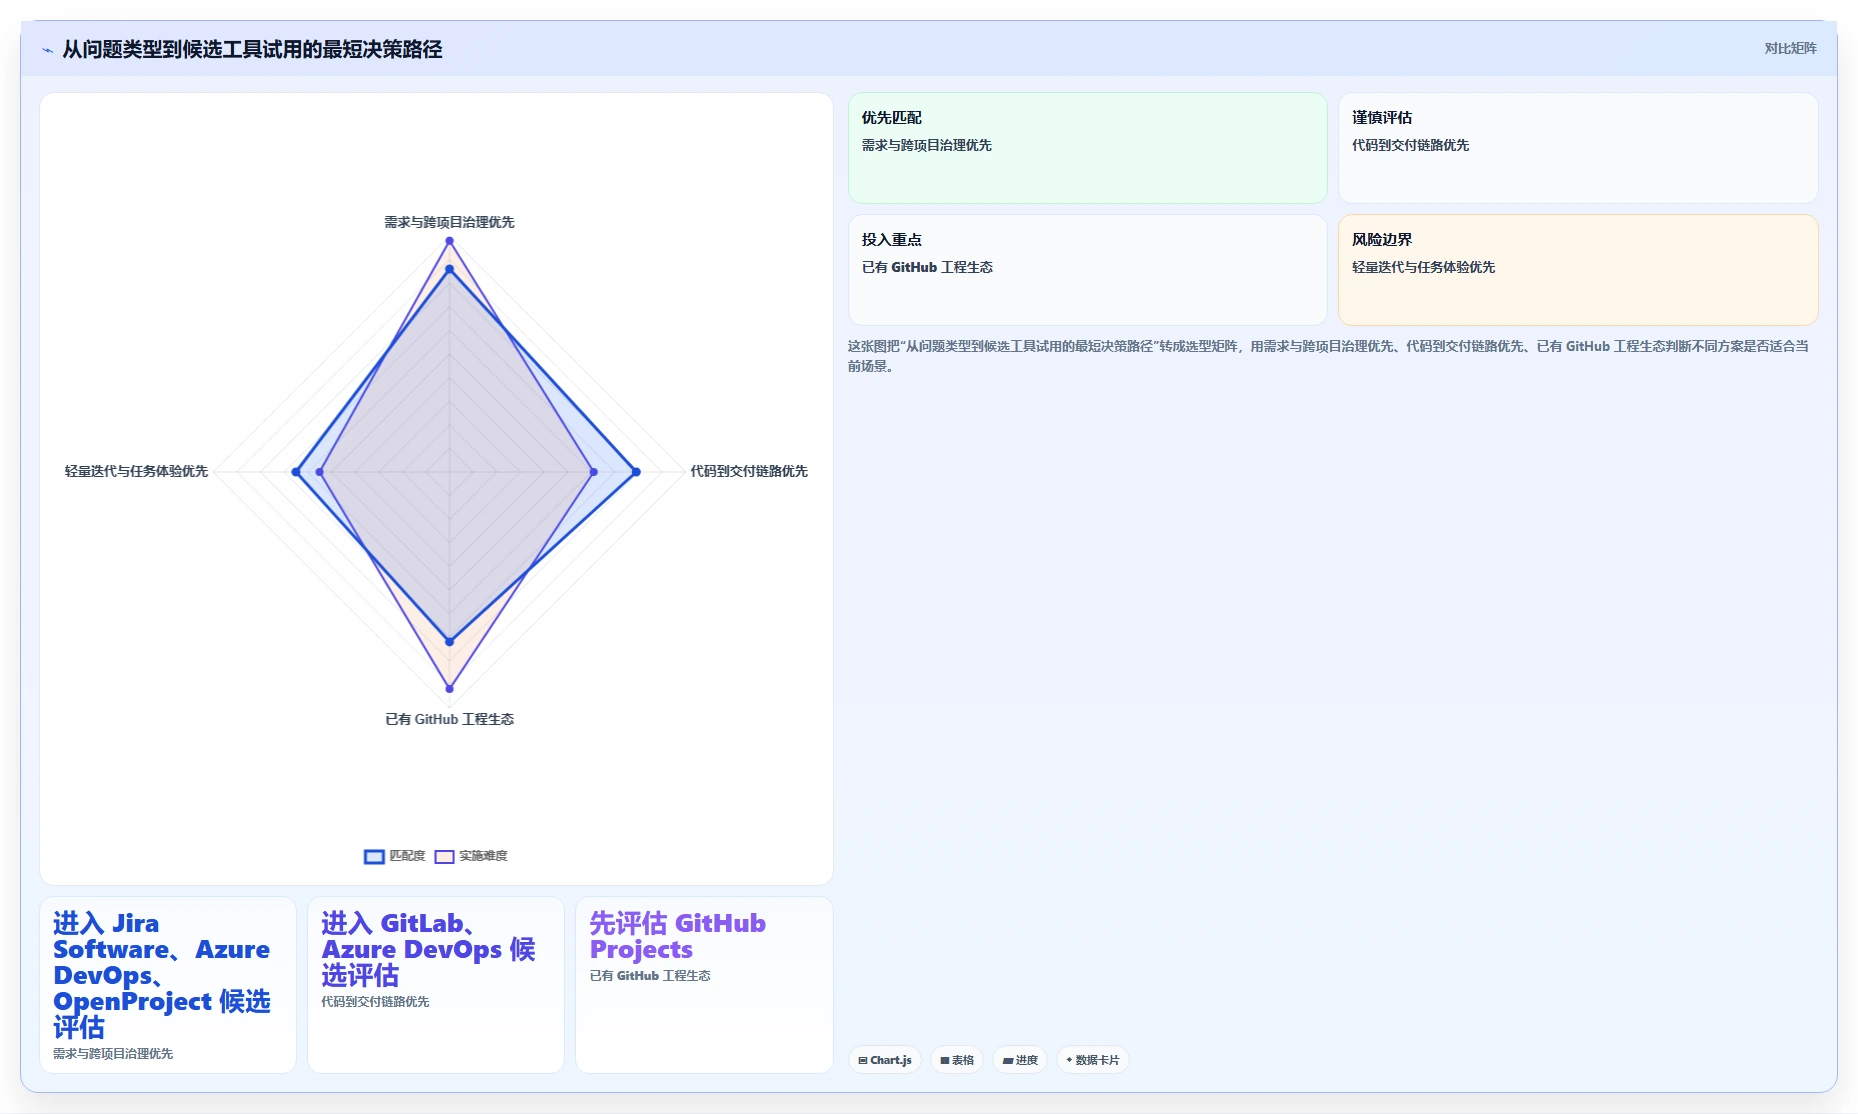The width and height of the screenshot is (1858, 1114).
Task: Toggle the 匹配度 legend item
Action: tap(395, 856)
